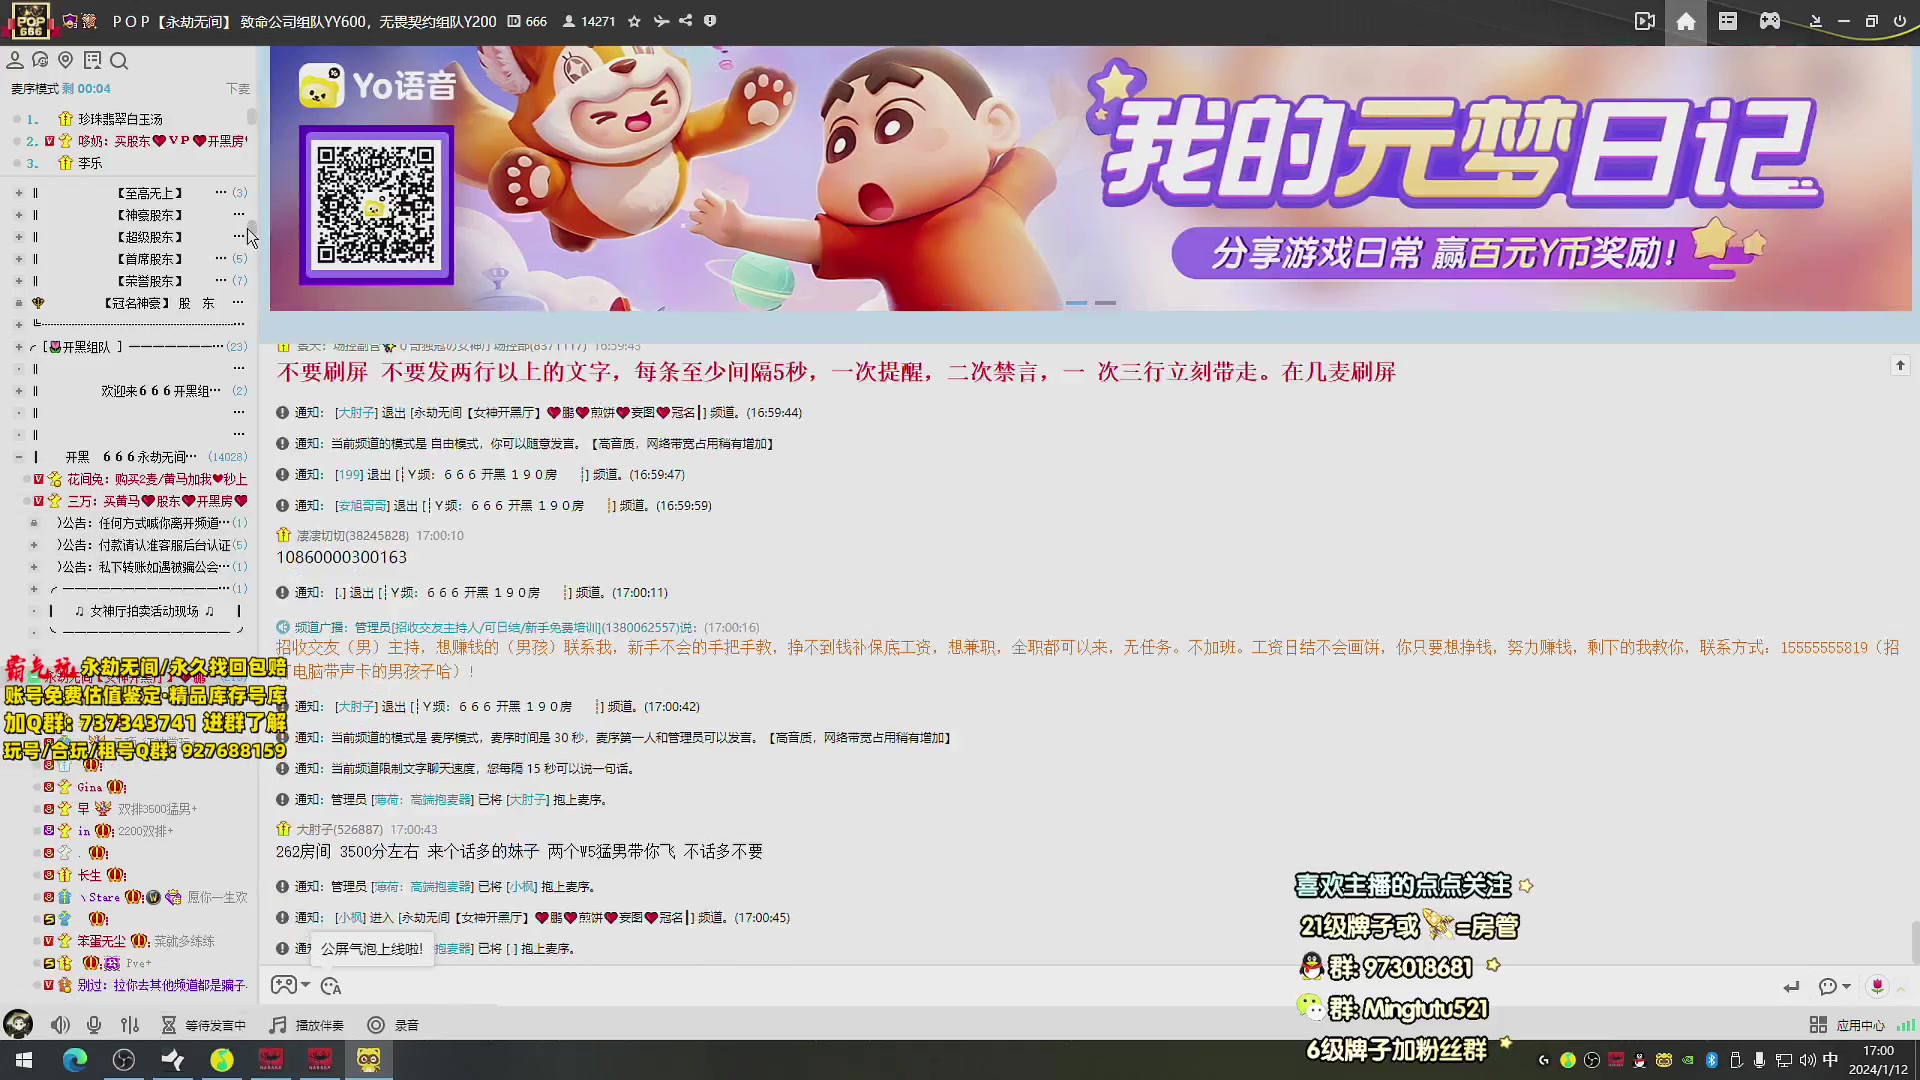This screenshot has width=1920, height=1080.
Task: Click user 长生 in member list
Action: [90, 875]
